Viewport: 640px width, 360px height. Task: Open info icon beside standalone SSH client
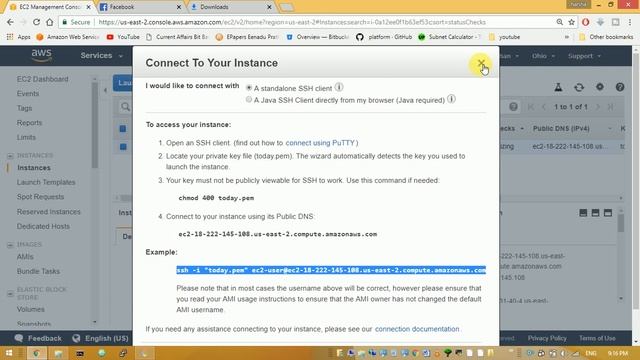[x=339, y=87]
